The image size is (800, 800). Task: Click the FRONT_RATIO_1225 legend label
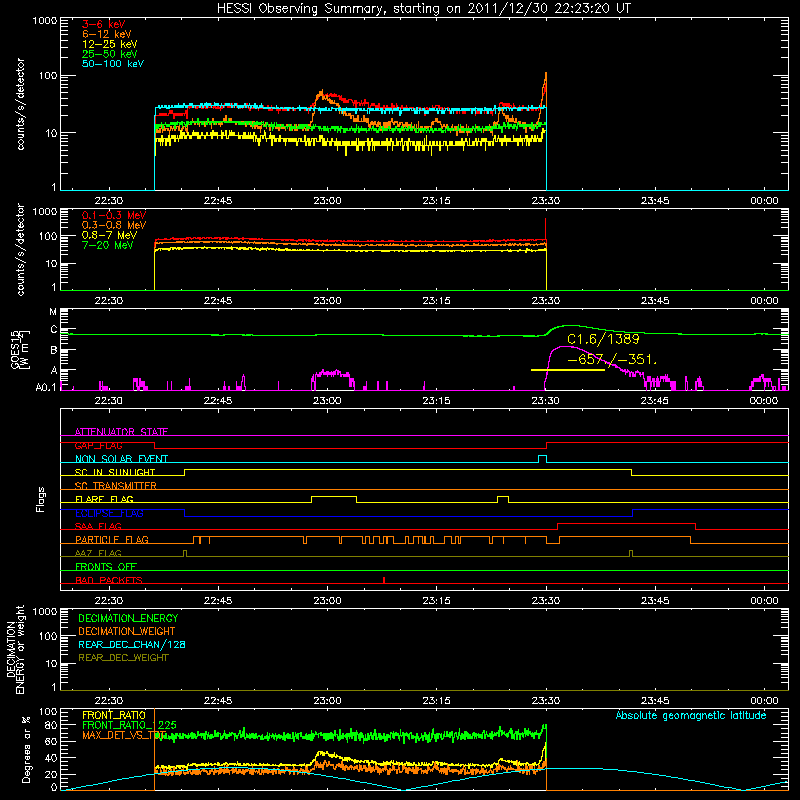[x=130, y=725]
